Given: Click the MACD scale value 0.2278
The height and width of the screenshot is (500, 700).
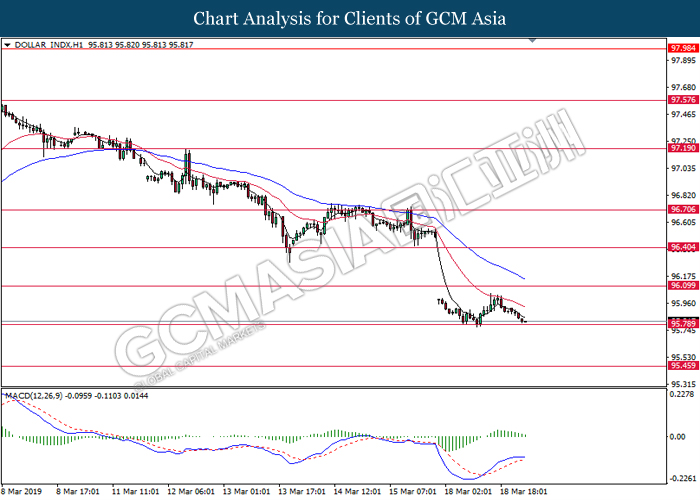Looking at the screenshot, I should coord(682,394).
